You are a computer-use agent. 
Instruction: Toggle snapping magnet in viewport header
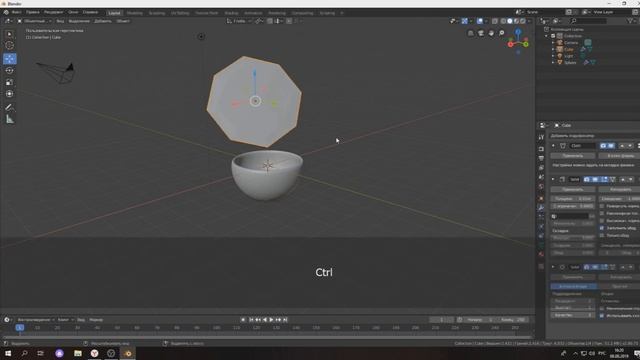270,21
